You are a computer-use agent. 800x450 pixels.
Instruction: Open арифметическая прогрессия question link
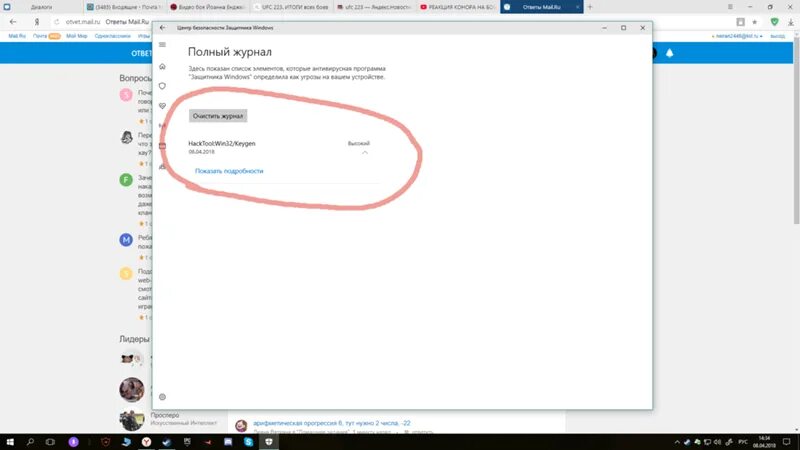pyautogui.click(x=332, y=423)
